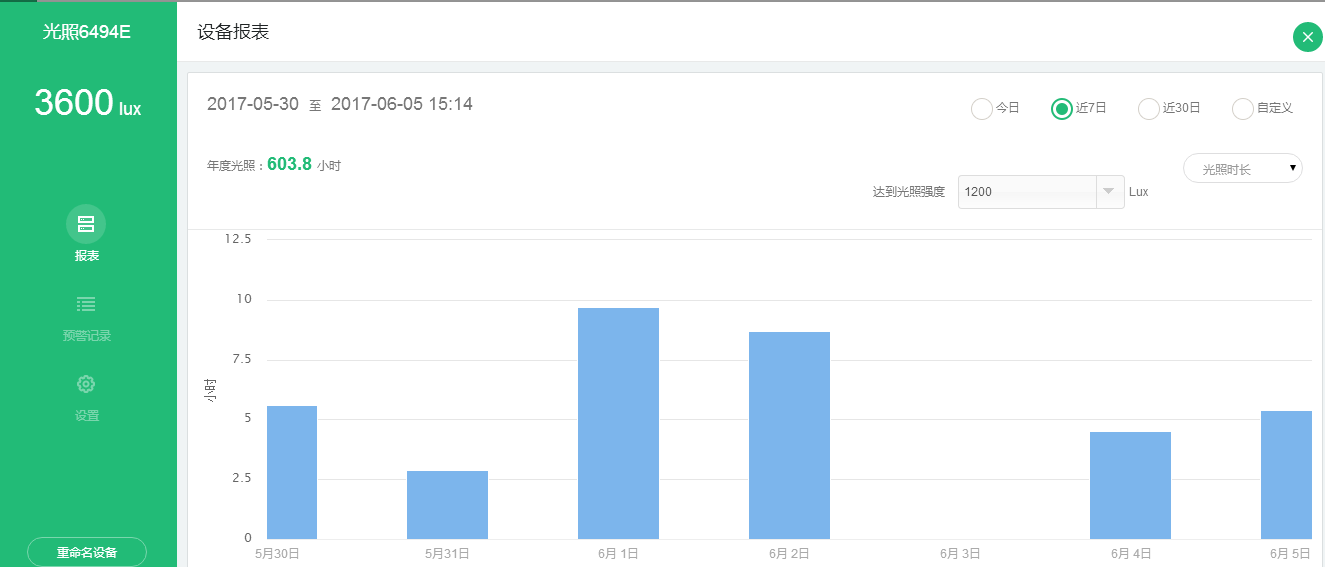Image resolution: width=1325 pixels, height=567 pixels.
Task: Open the 预警记录 list icon
Action: (86, 304)
